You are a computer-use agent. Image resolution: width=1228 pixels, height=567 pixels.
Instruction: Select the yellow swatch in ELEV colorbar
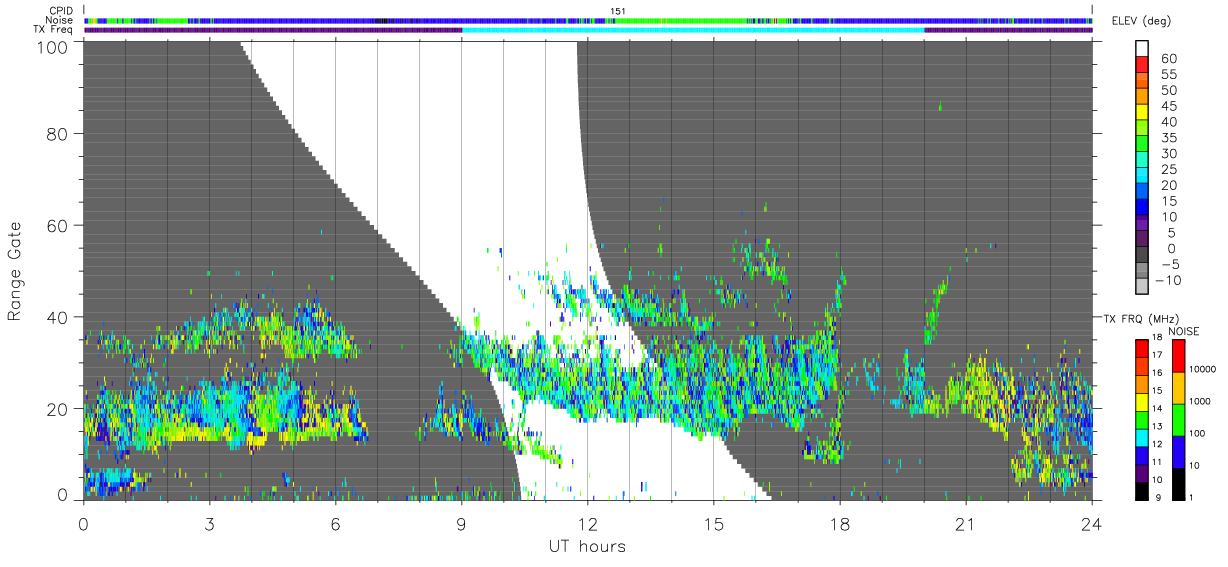[x=1143, y=112]
